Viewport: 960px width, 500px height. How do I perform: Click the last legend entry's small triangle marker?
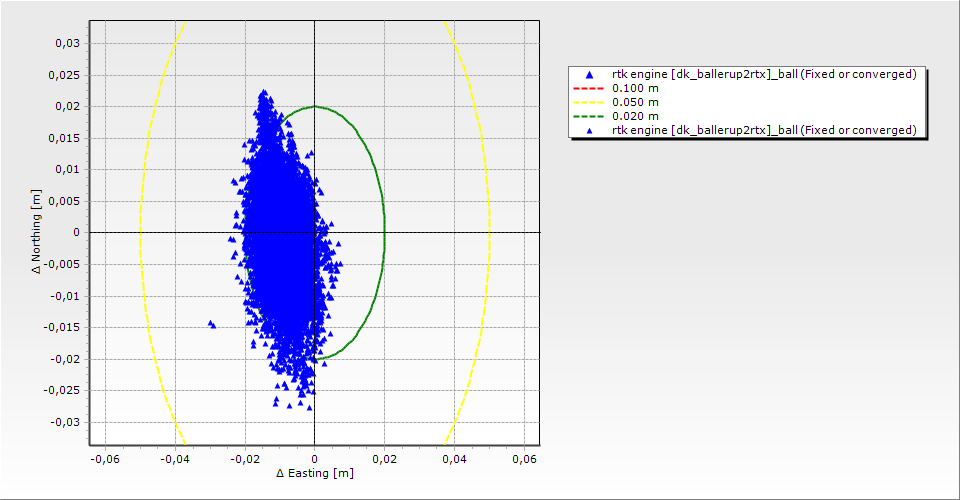589,130
